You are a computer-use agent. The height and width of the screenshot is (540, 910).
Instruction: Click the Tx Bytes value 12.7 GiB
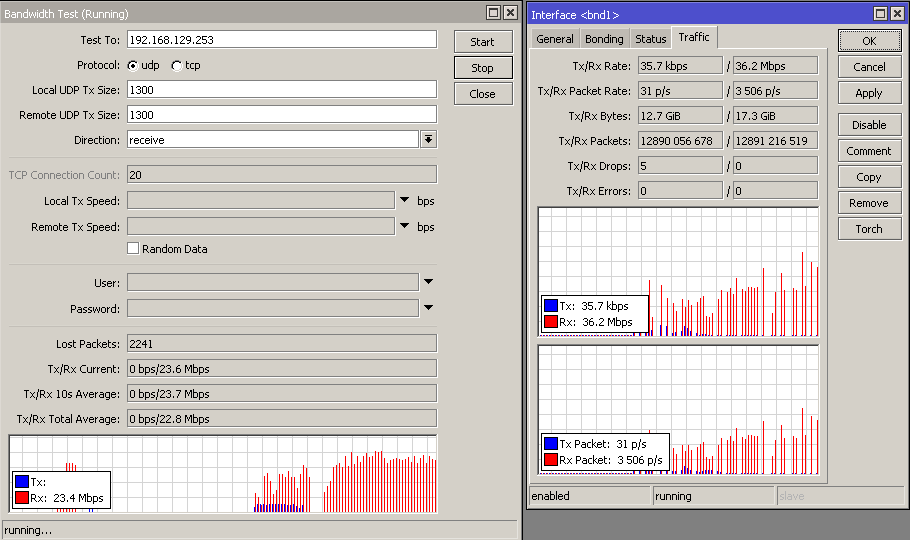(x=680, y=116)
